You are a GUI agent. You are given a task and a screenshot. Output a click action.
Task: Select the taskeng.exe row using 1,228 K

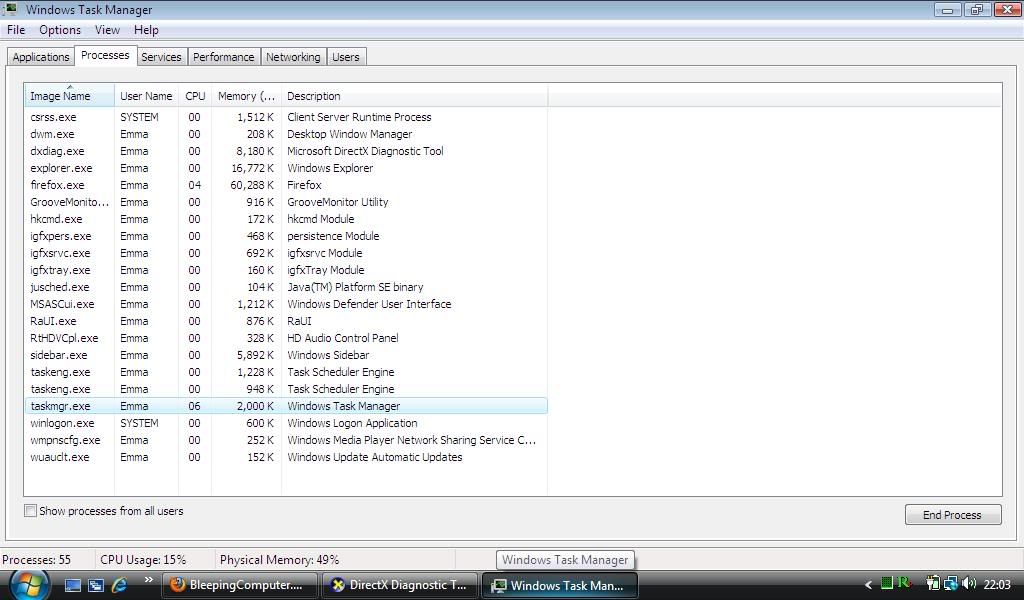(286, 371)
